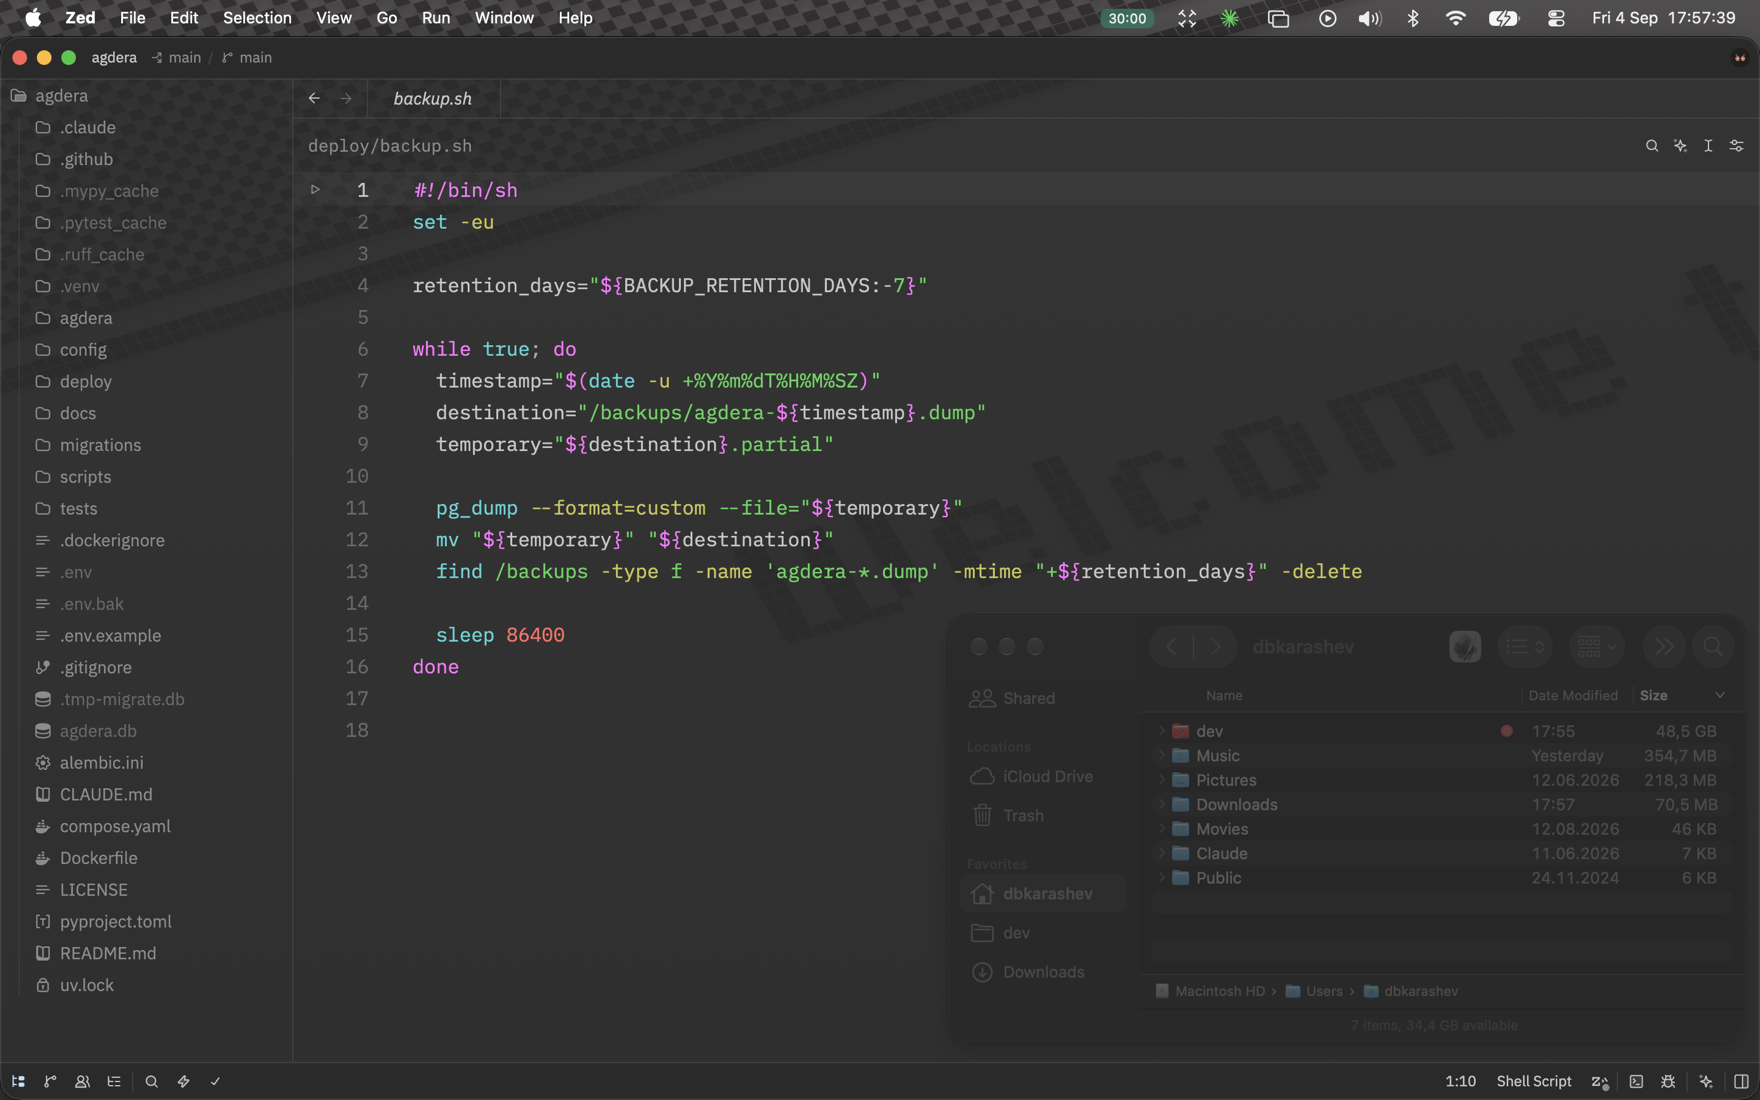Click the project search icon in status bar

[151, 1081]
